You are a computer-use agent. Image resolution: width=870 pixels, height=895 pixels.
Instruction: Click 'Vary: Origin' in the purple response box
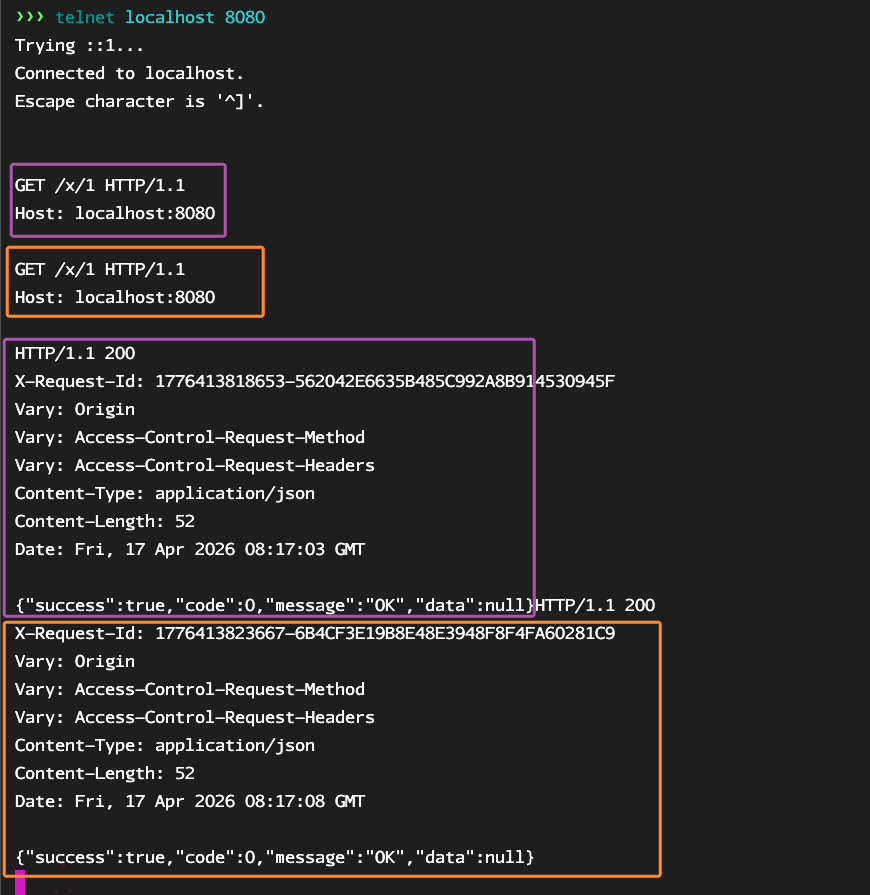click(75, 410)
